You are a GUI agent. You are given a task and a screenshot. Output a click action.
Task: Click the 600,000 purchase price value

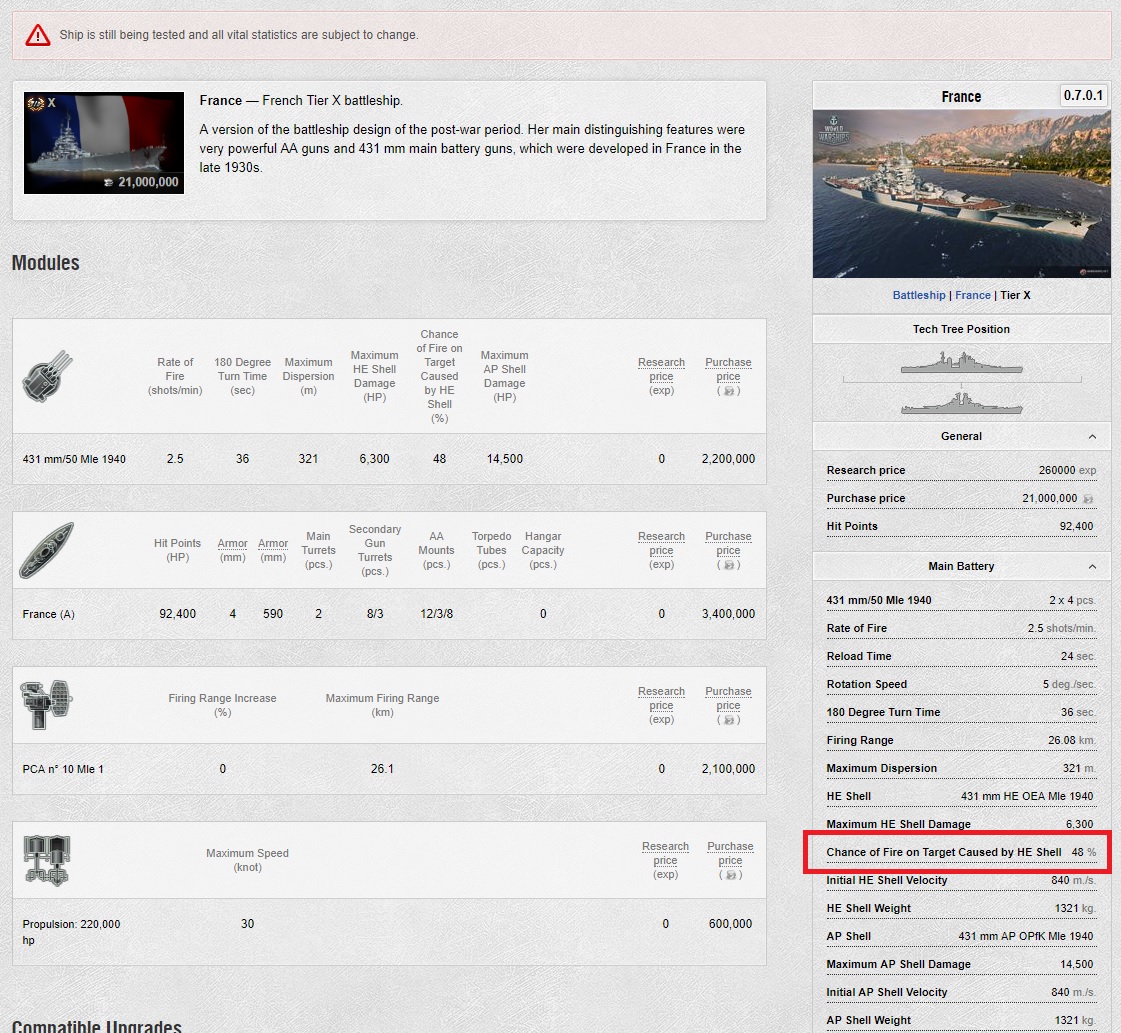(730, 924)
